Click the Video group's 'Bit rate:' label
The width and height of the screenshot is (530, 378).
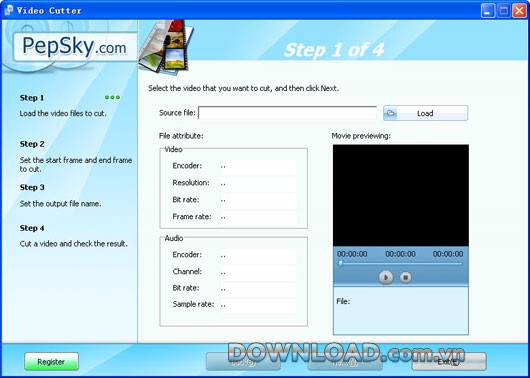(x=186, y=200)
